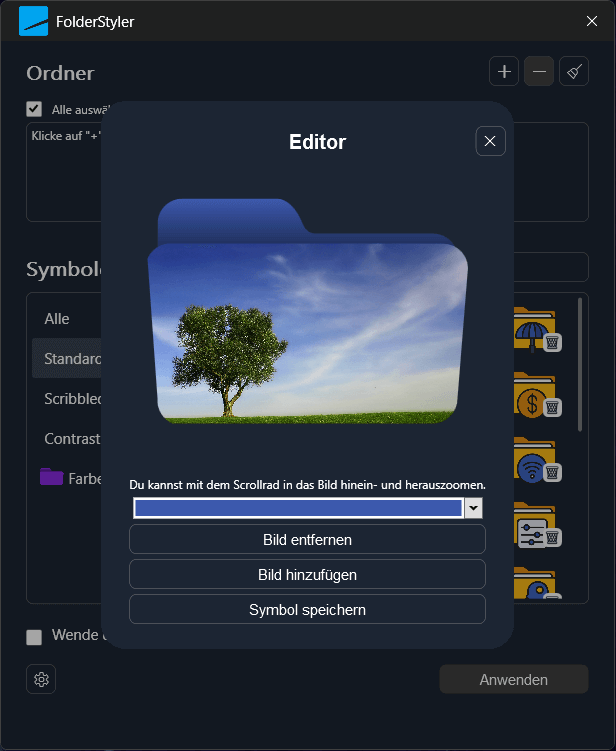This screenshot has height=751, width=616.
Task: Select the Wi-Fi folder symbol
Action: point(531,459)
